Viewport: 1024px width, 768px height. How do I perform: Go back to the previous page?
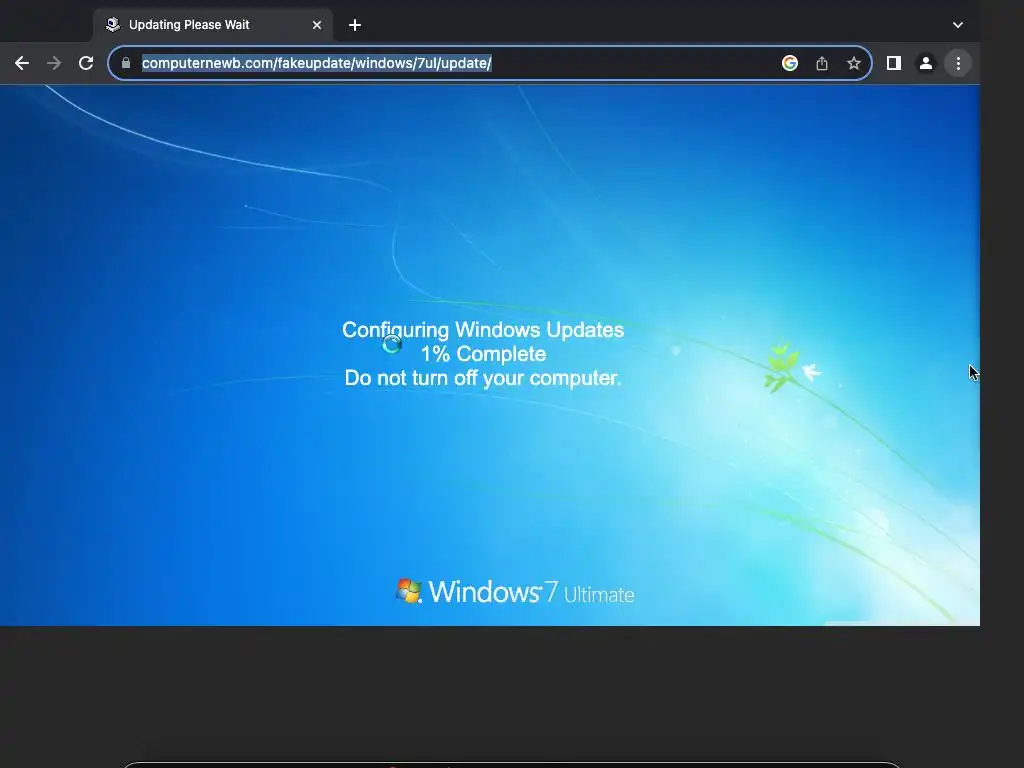point(22,63)
